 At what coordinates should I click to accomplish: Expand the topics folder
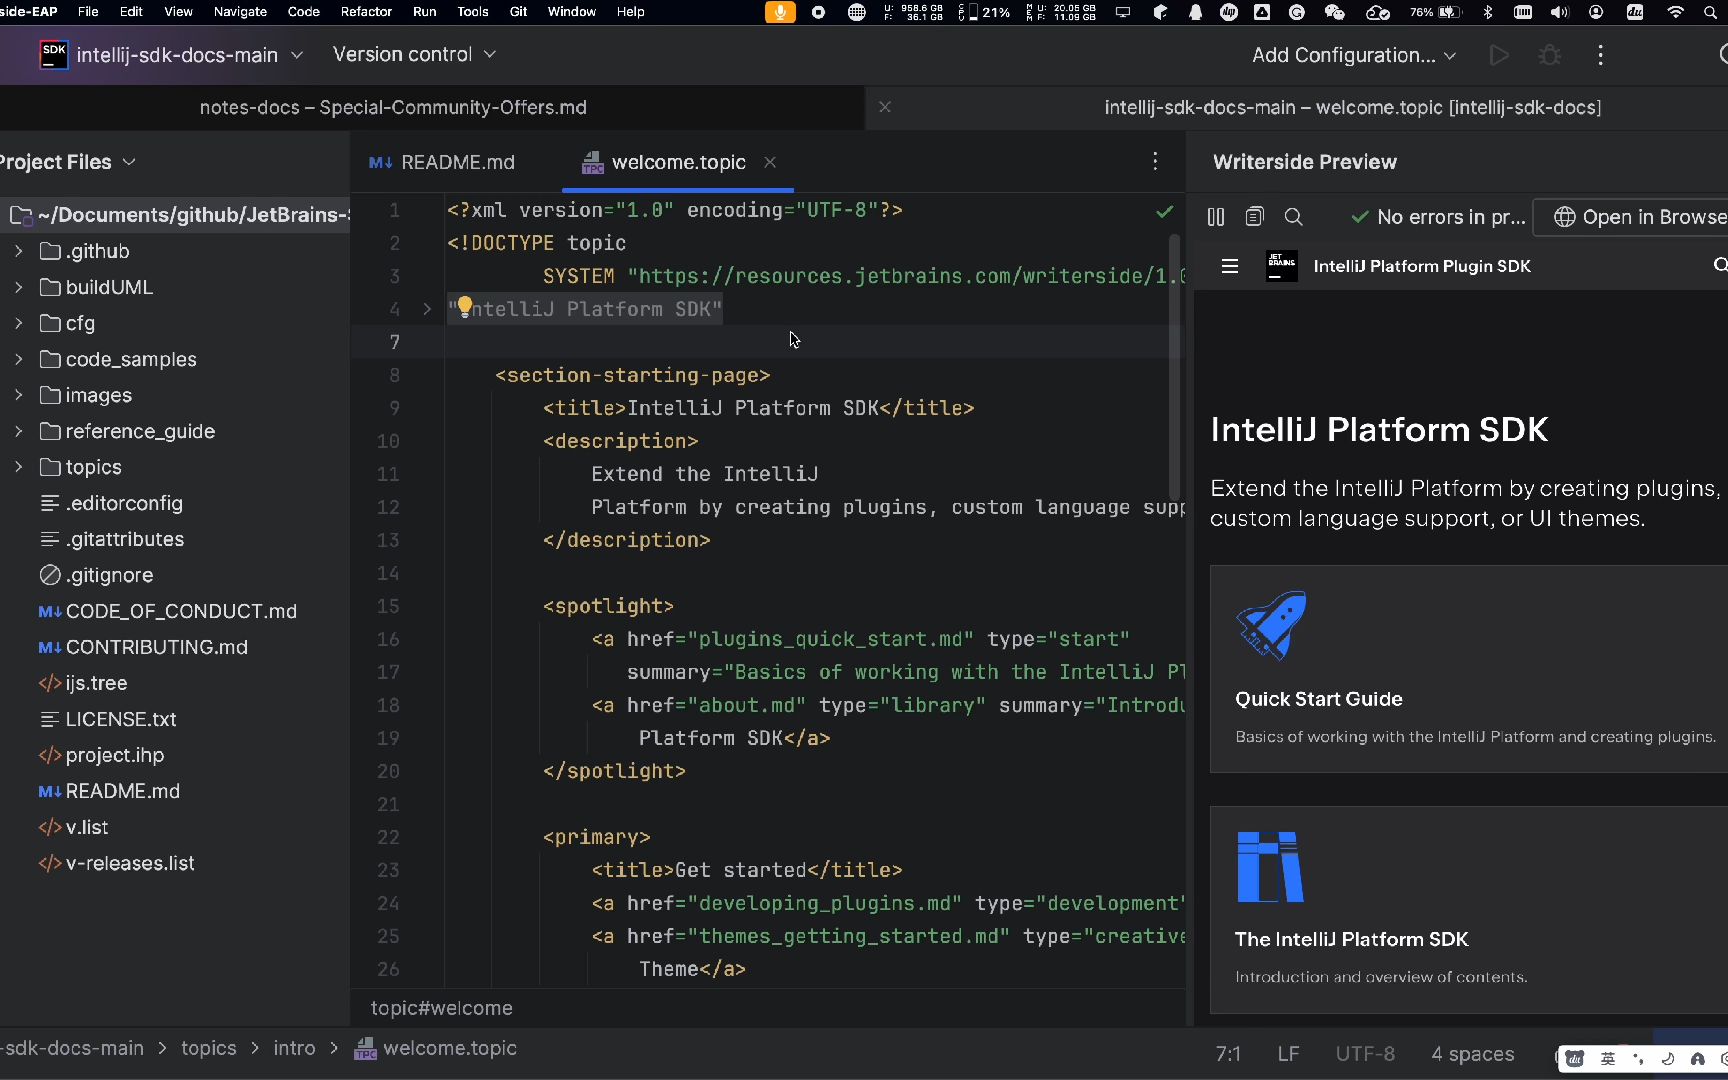pos(18,467)
